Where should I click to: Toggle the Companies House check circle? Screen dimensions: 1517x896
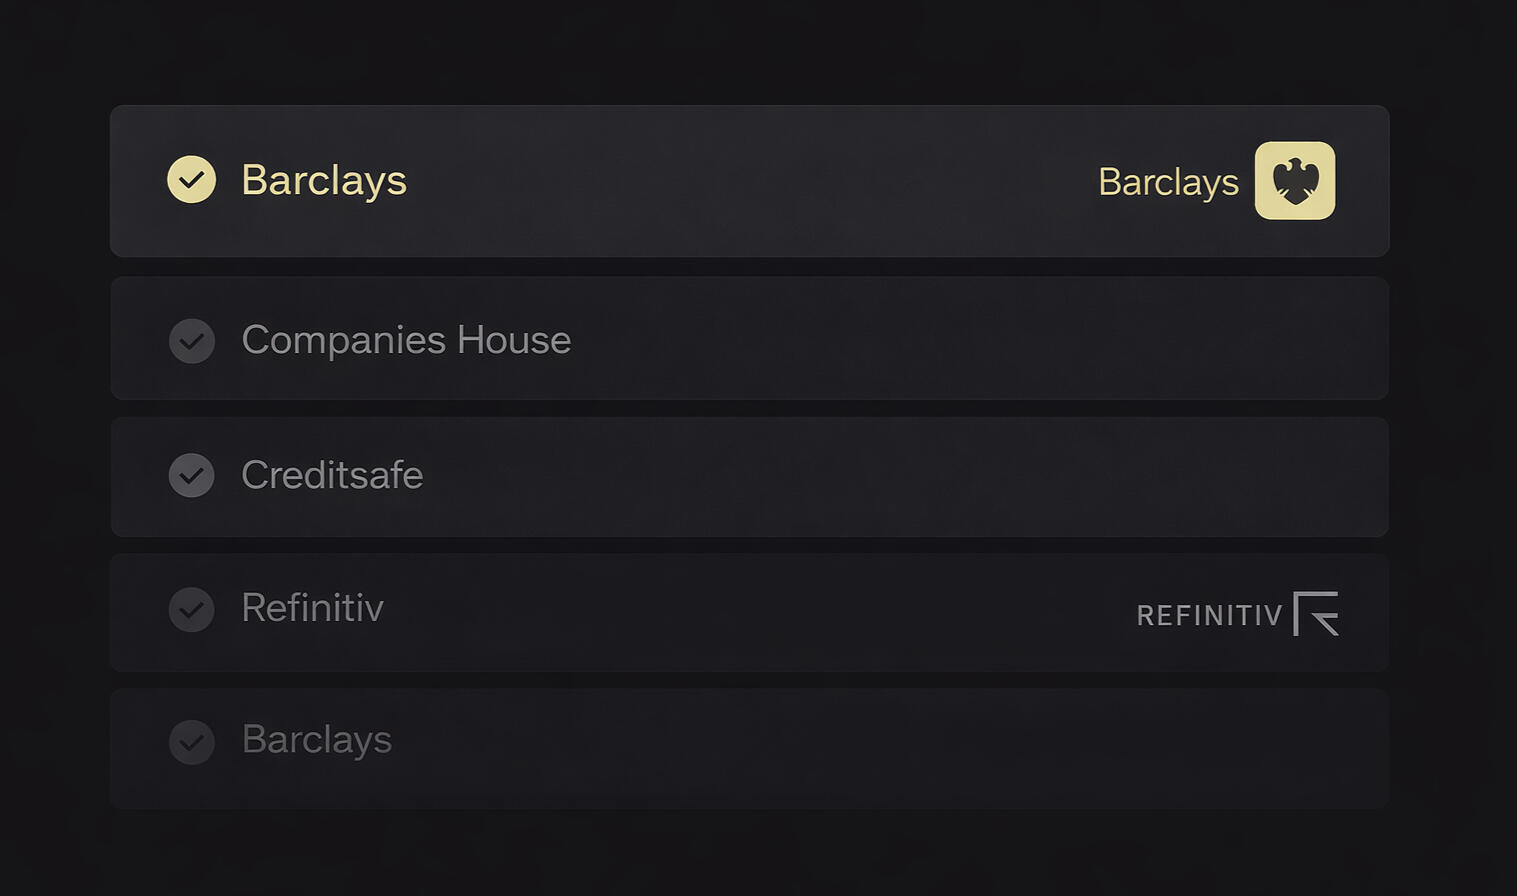point(191,341)
